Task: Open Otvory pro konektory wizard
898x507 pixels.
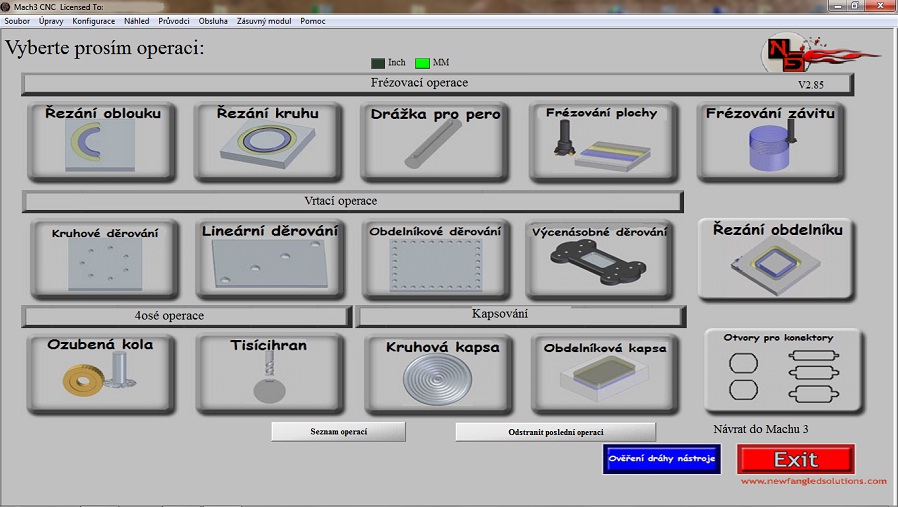Action: (783, 370)
